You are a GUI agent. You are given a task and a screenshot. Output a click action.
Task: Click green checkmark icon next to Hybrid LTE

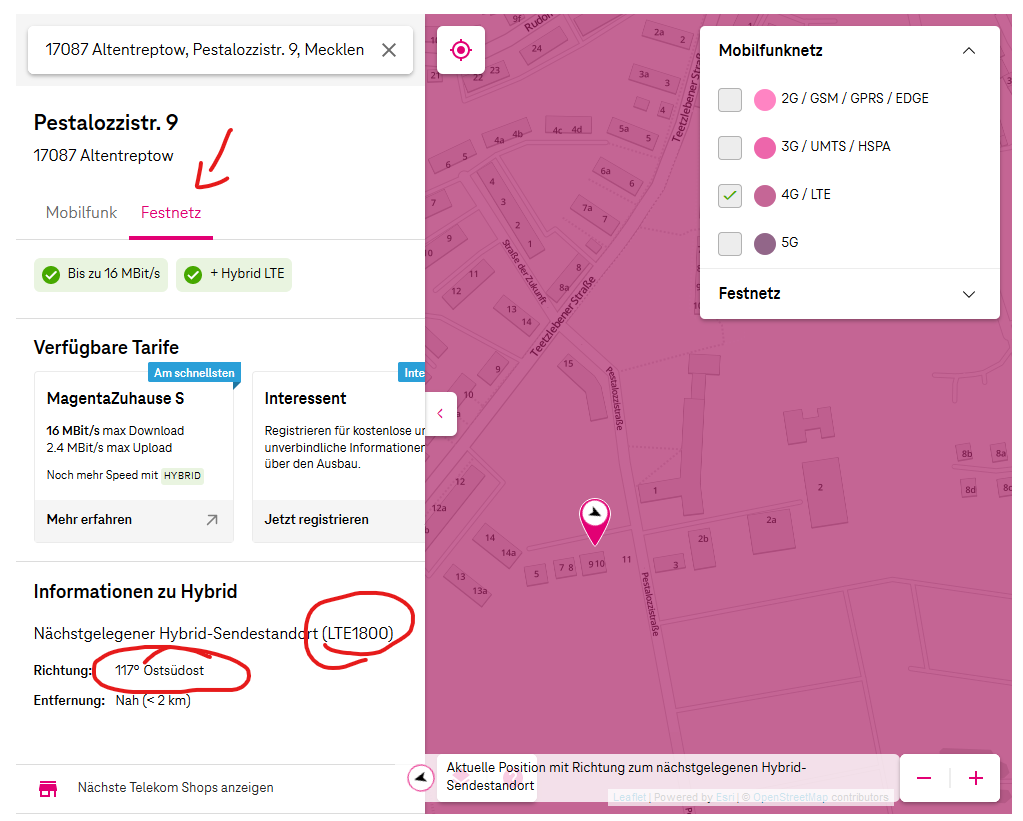pos(192,275)
